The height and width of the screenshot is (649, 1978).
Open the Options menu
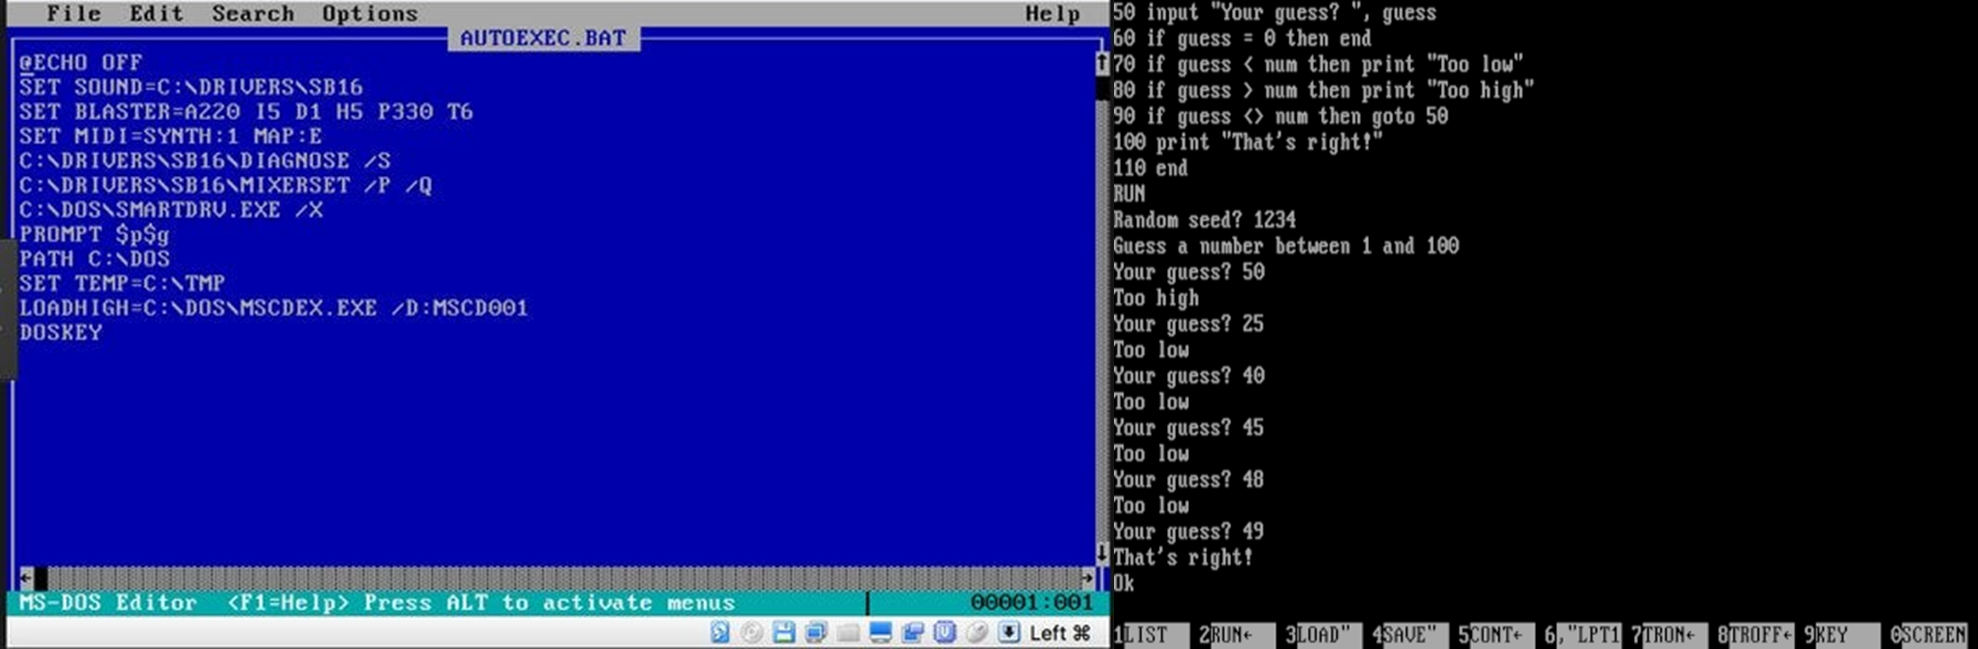369,14
